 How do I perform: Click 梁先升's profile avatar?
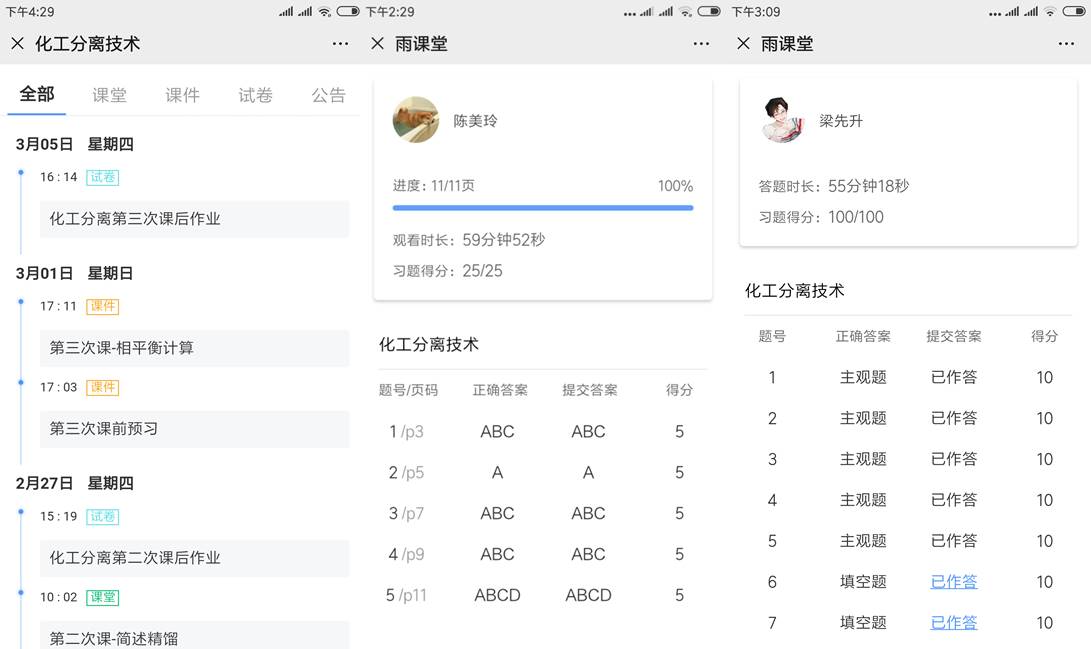[x=782, y=120]
